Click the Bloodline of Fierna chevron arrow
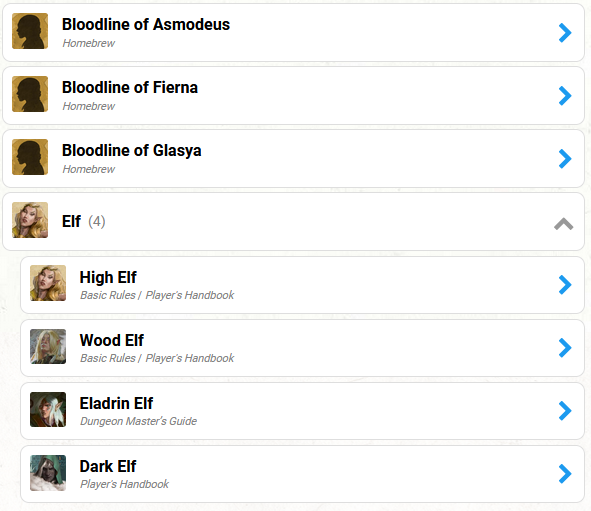Image resolution: width=591 pixels, height=511 pixels. point(565,96)
